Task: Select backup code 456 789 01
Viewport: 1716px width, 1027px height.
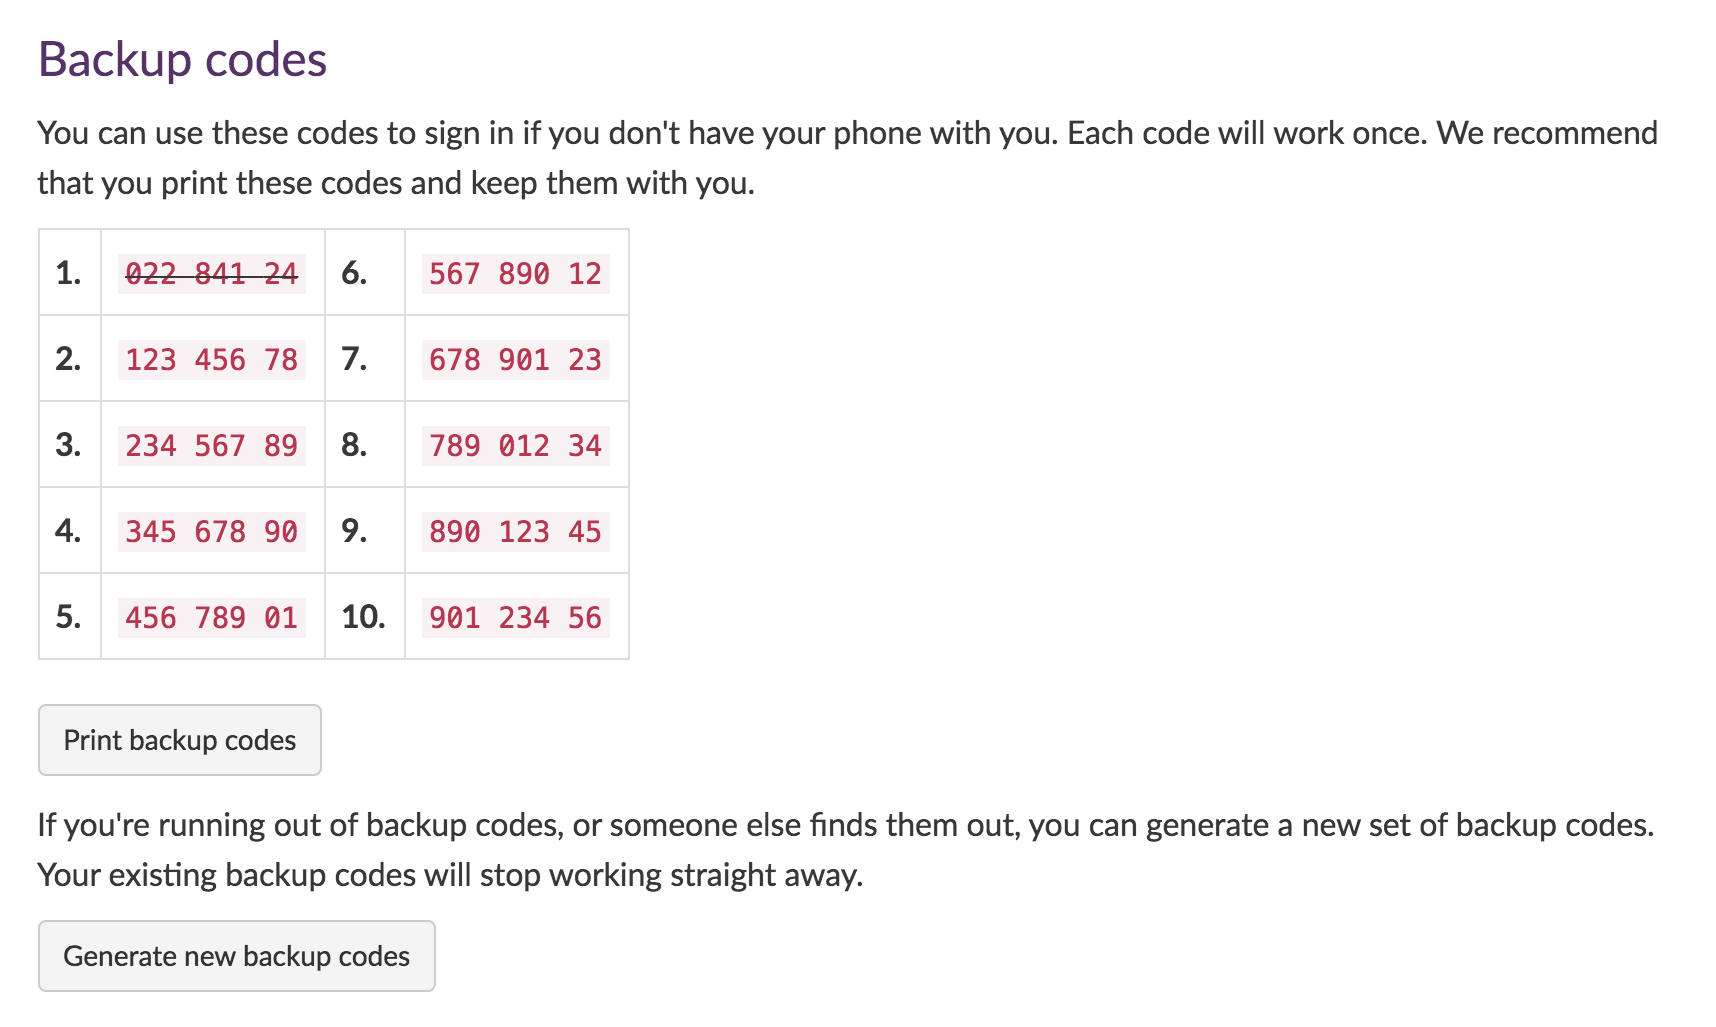Action: (x=211, y=617)
